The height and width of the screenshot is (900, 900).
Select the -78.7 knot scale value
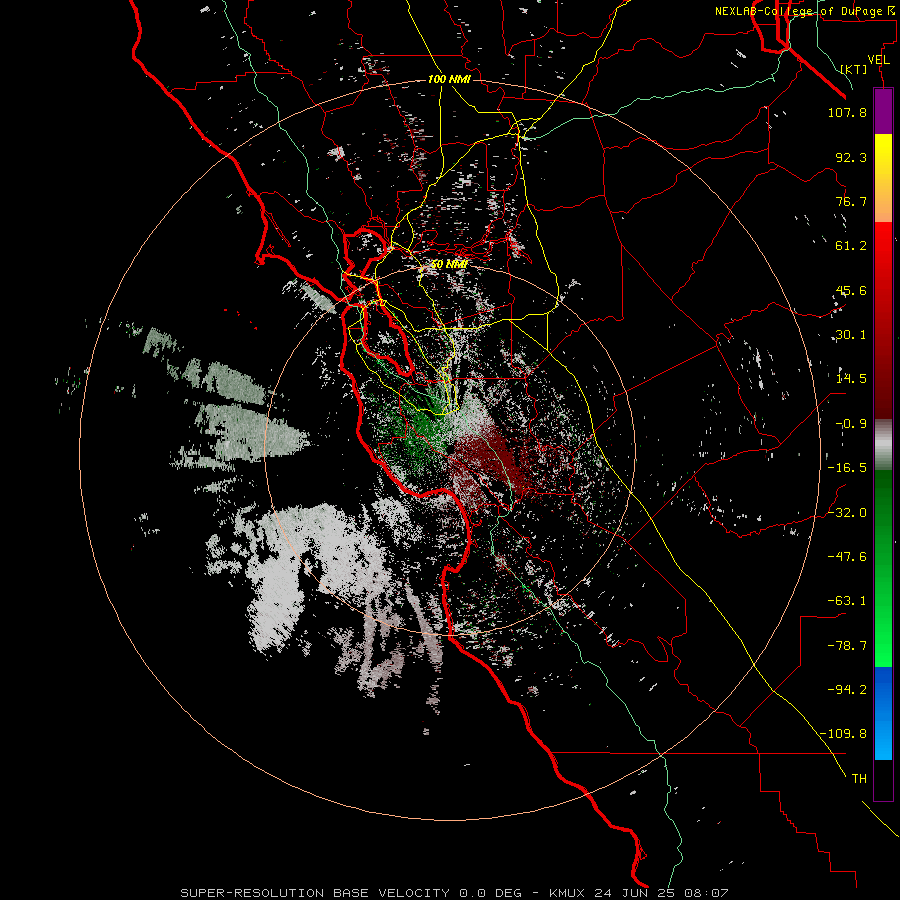(847, 646)
